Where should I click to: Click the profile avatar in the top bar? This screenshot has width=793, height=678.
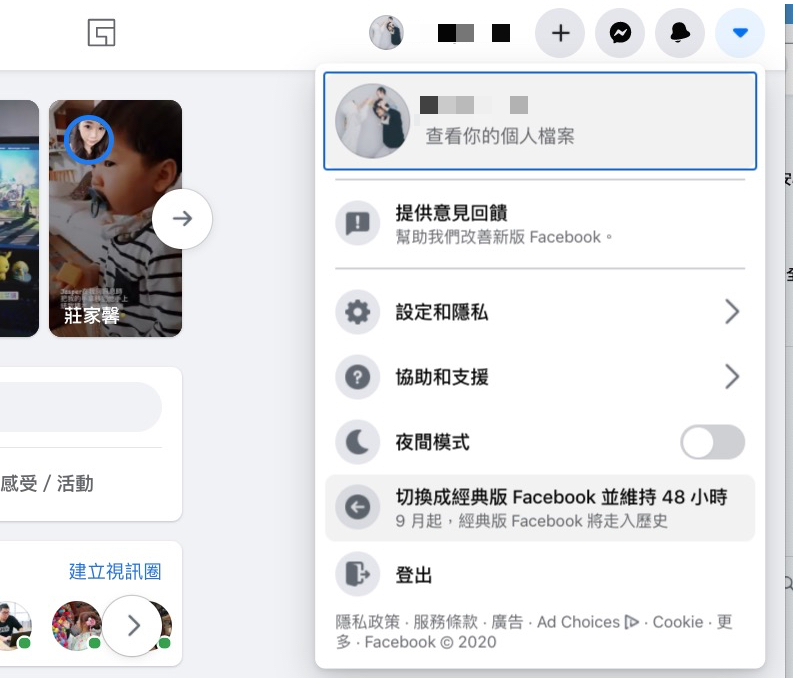click(386, 33)
